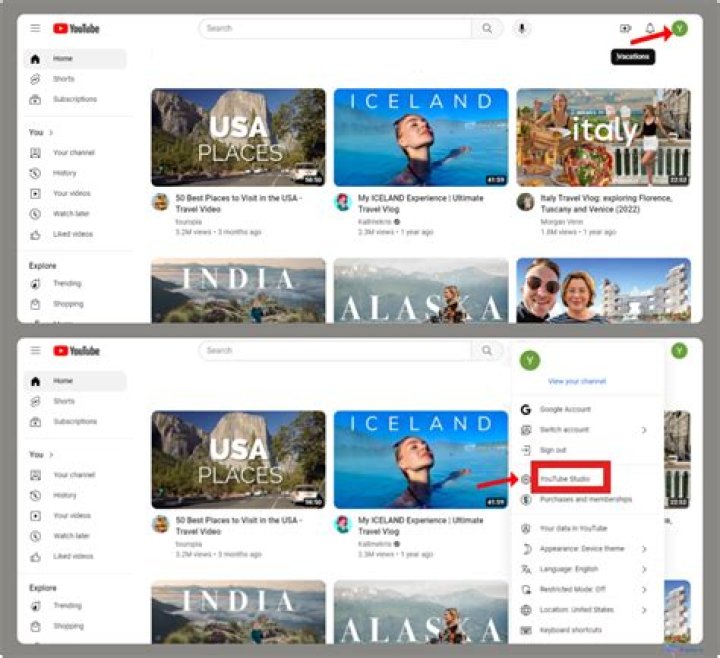Select Sign out in the account menu
The width and height of the screenshot is (720, 658).
pyautogui.click(x=553, y=450)
